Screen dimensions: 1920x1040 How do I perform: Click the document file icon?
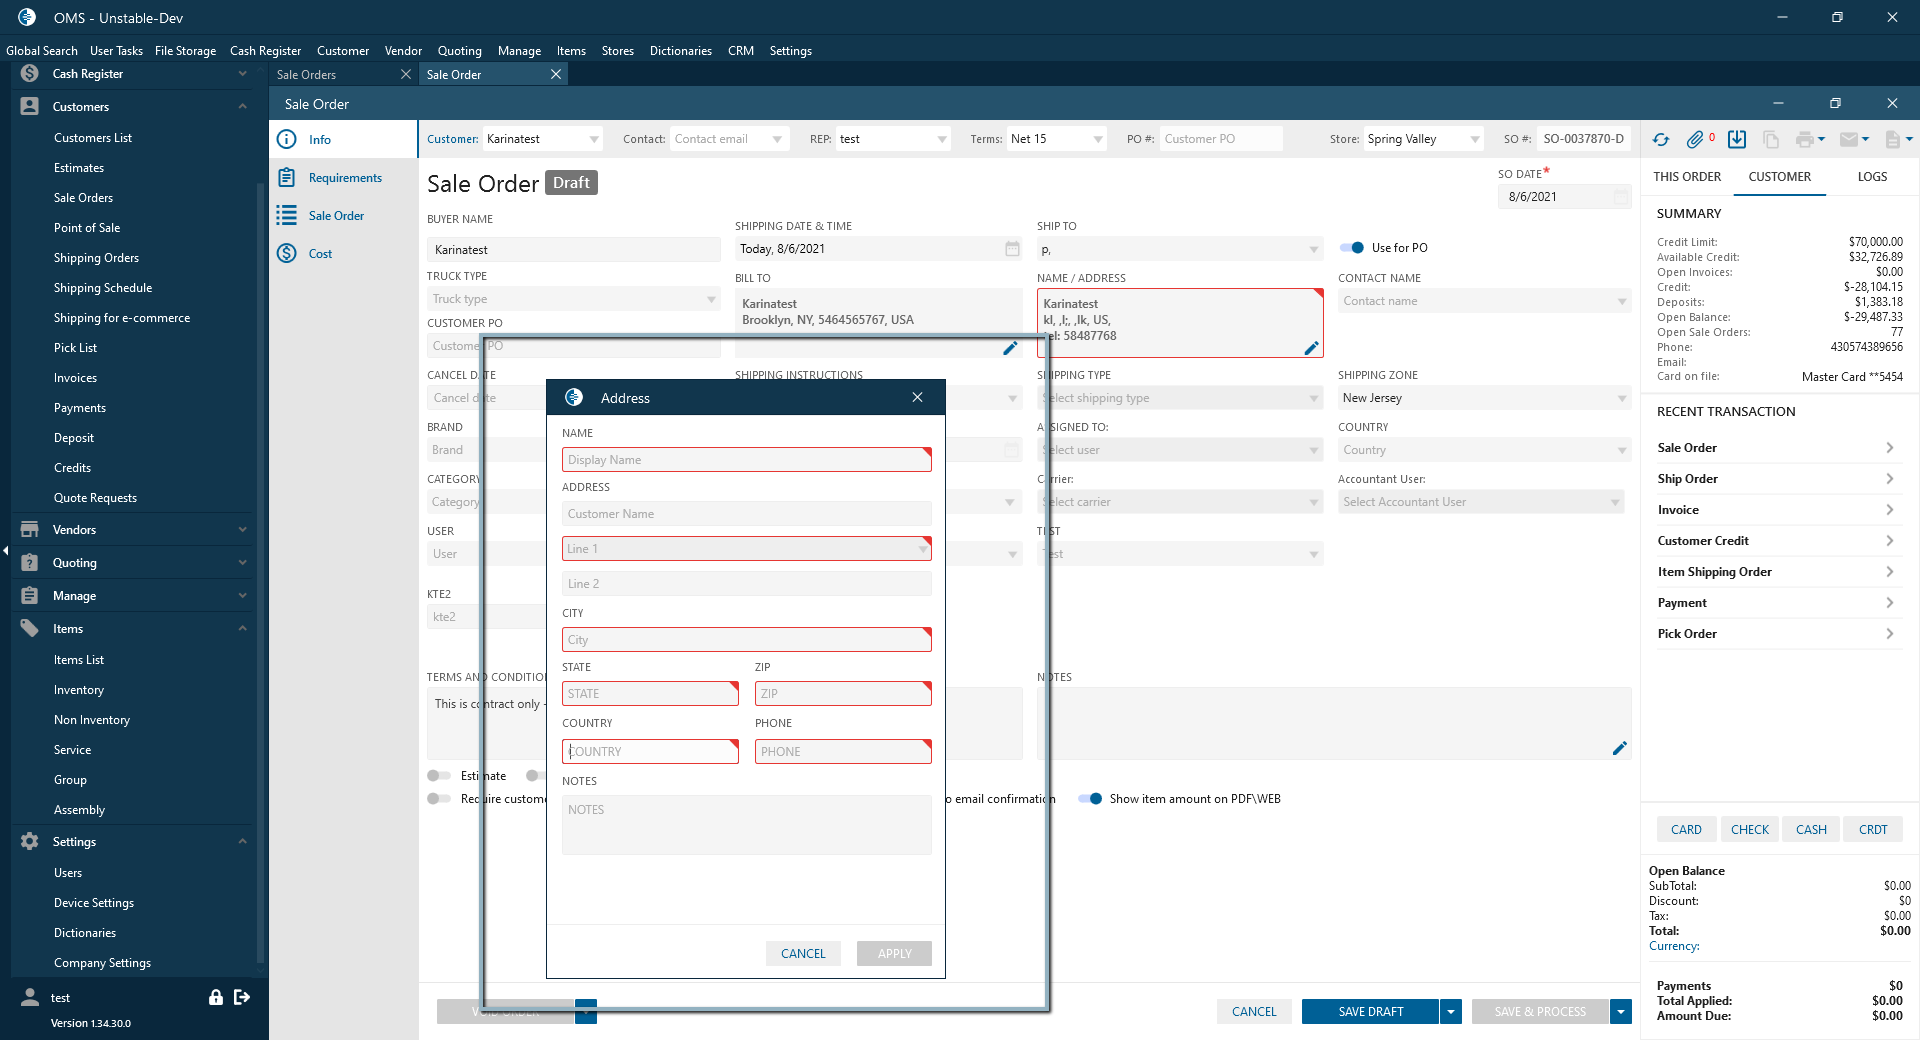click(x=1892, y=140)
